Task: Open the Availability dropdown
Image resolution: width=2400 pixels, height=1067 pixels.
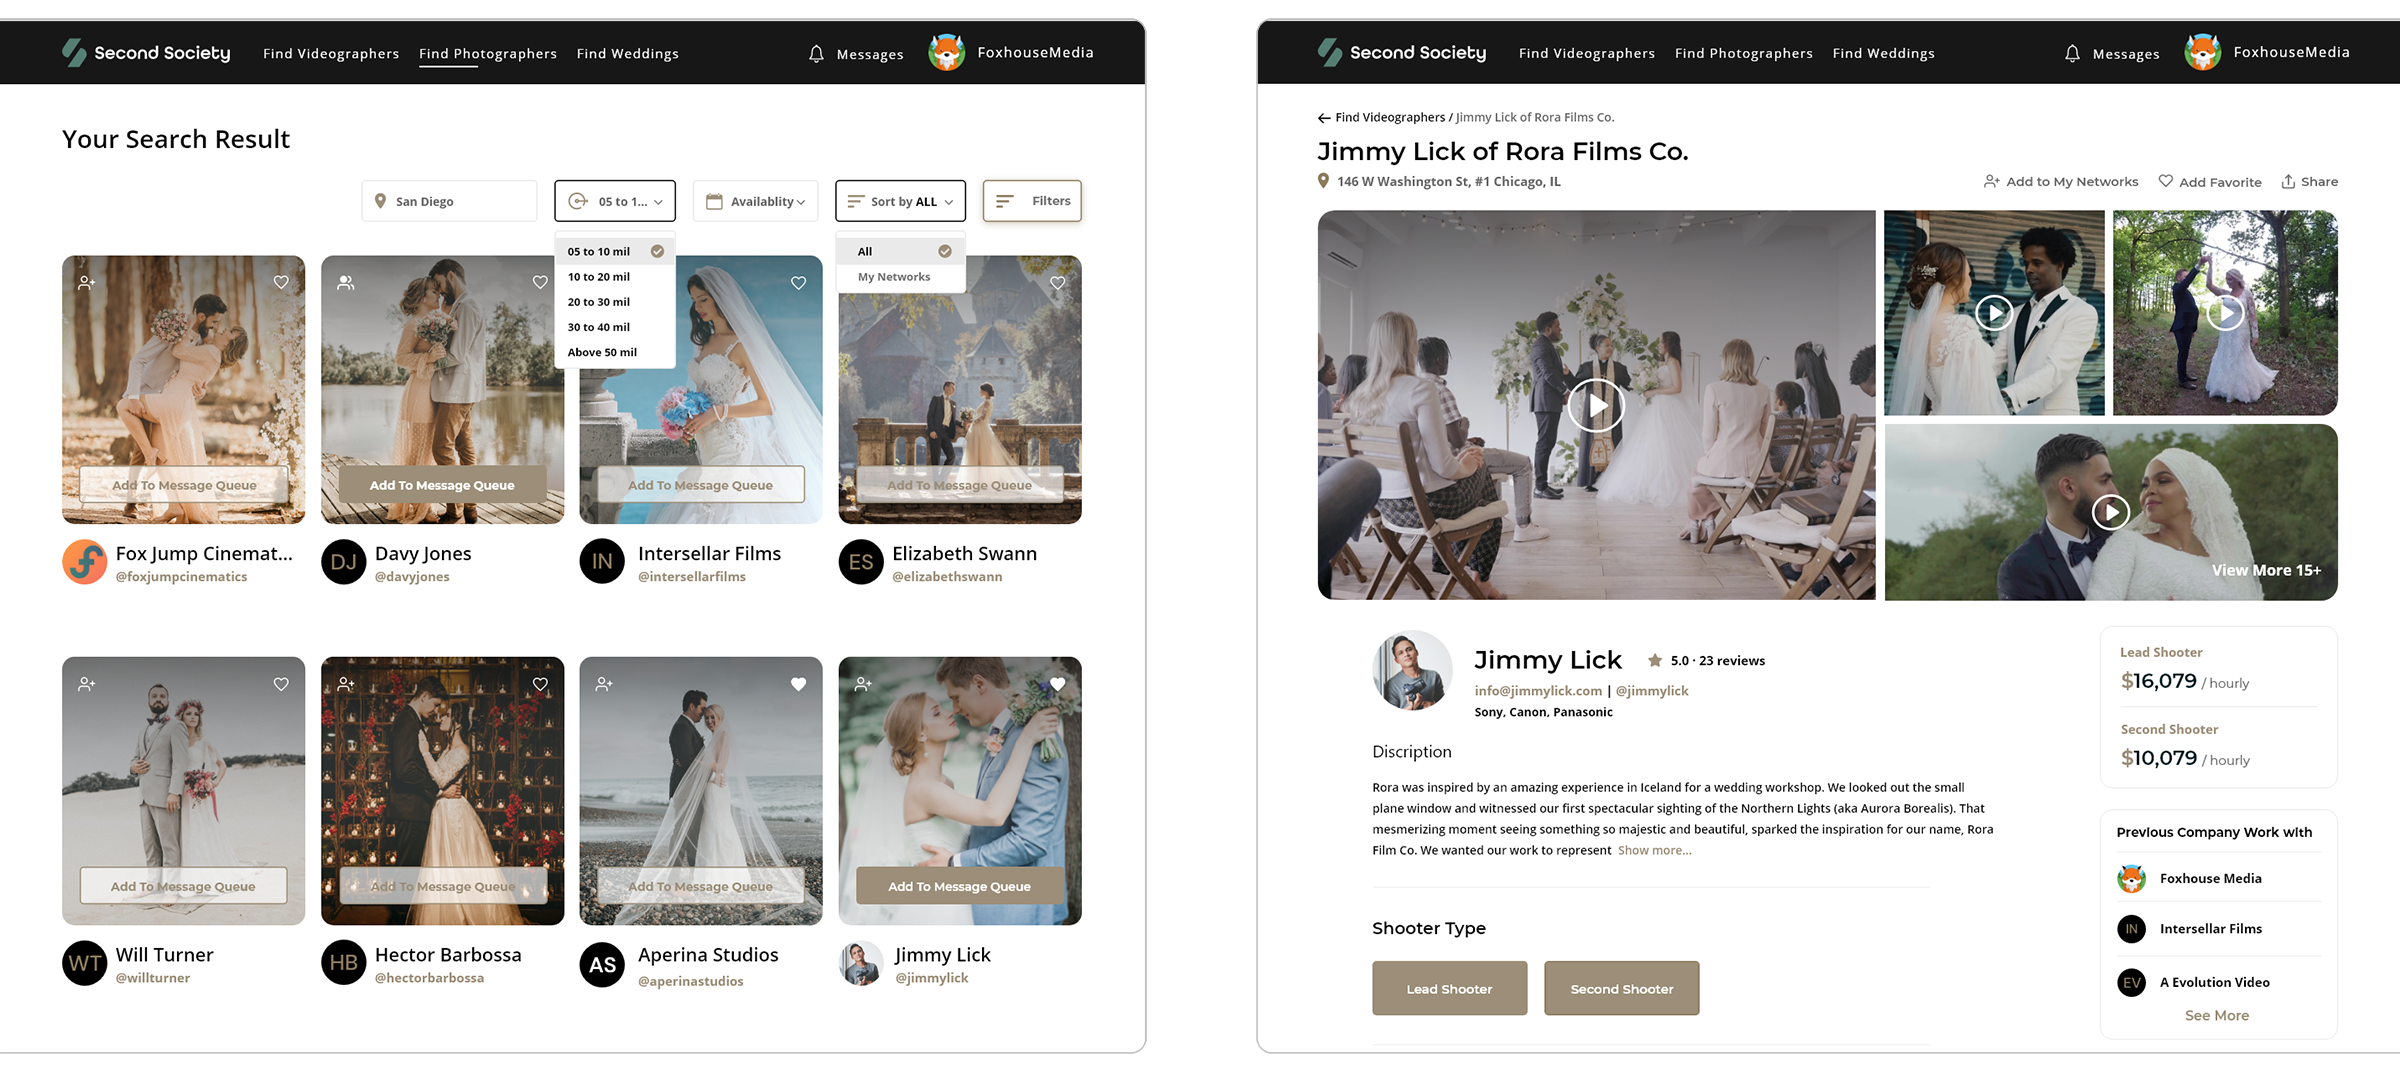Action: [755, 201]
